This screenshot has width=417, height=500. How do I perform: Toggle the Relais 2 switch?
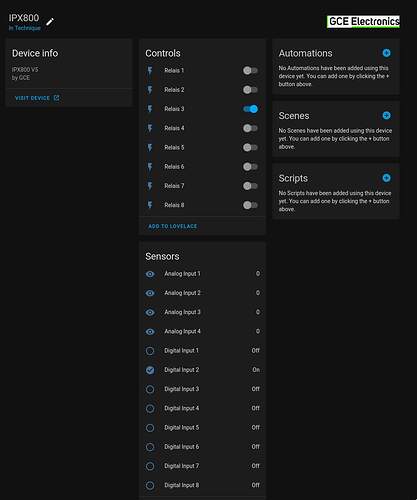250,90
